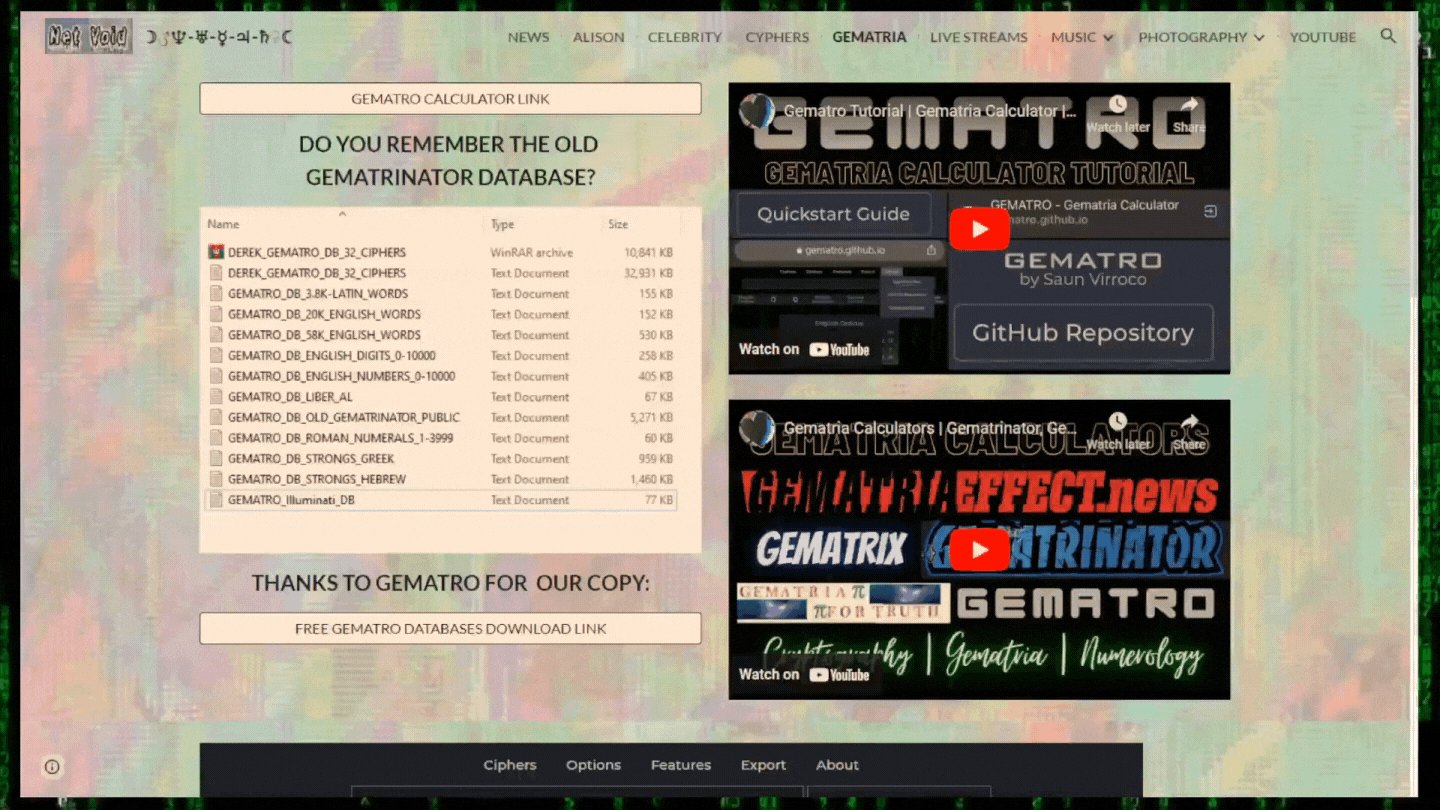1440x810 pixels.
Task: Click Watch on YouTube in Gematro Tutorial video
Action: 804,349
